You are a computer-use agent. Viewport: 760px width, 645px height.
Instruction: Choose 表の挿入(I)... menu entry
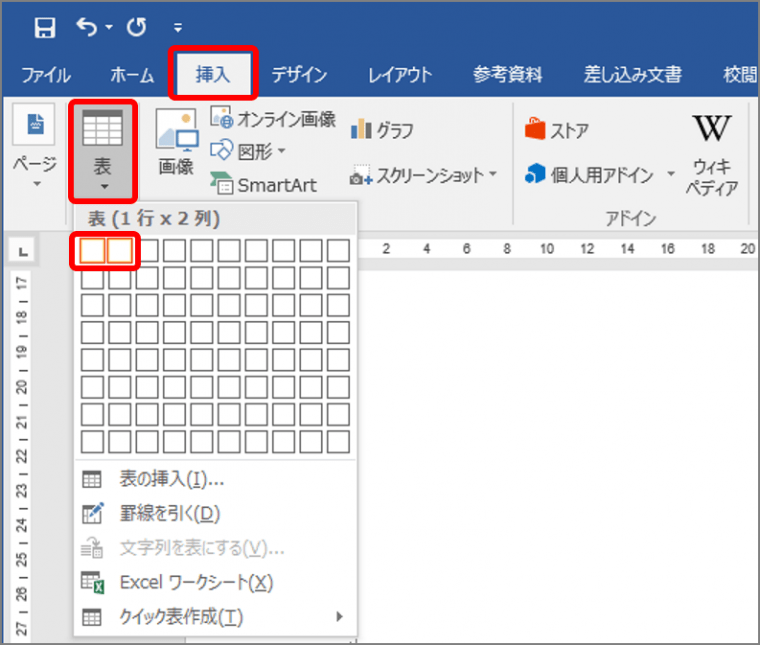click(216, 479)
